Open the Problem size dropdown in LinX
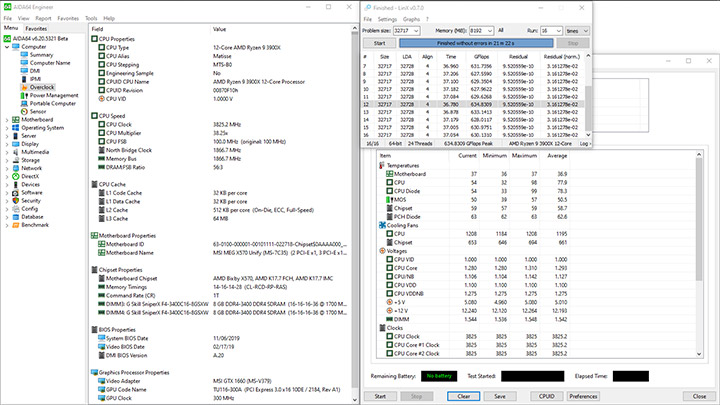Screen dimensions: 720x405 tap(416, 31)
